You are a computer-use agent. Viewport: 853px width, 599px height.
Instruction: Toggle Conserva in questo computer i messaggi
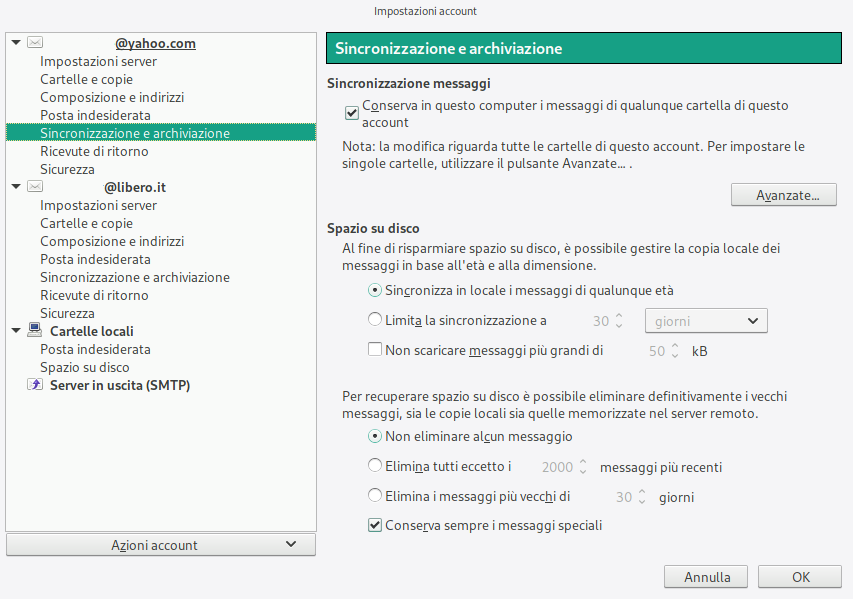click(352, 113)
